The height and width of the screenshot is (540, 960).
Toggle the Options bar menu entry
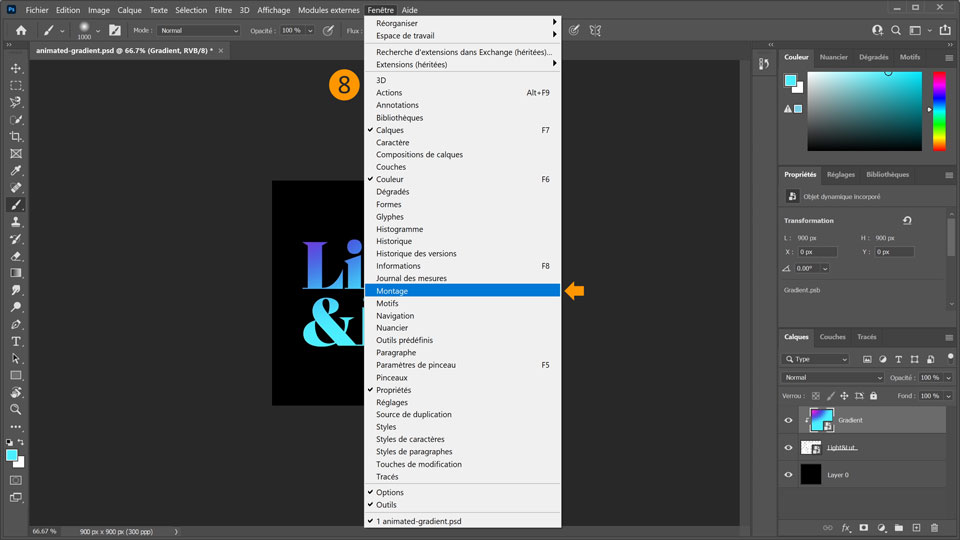462,492
